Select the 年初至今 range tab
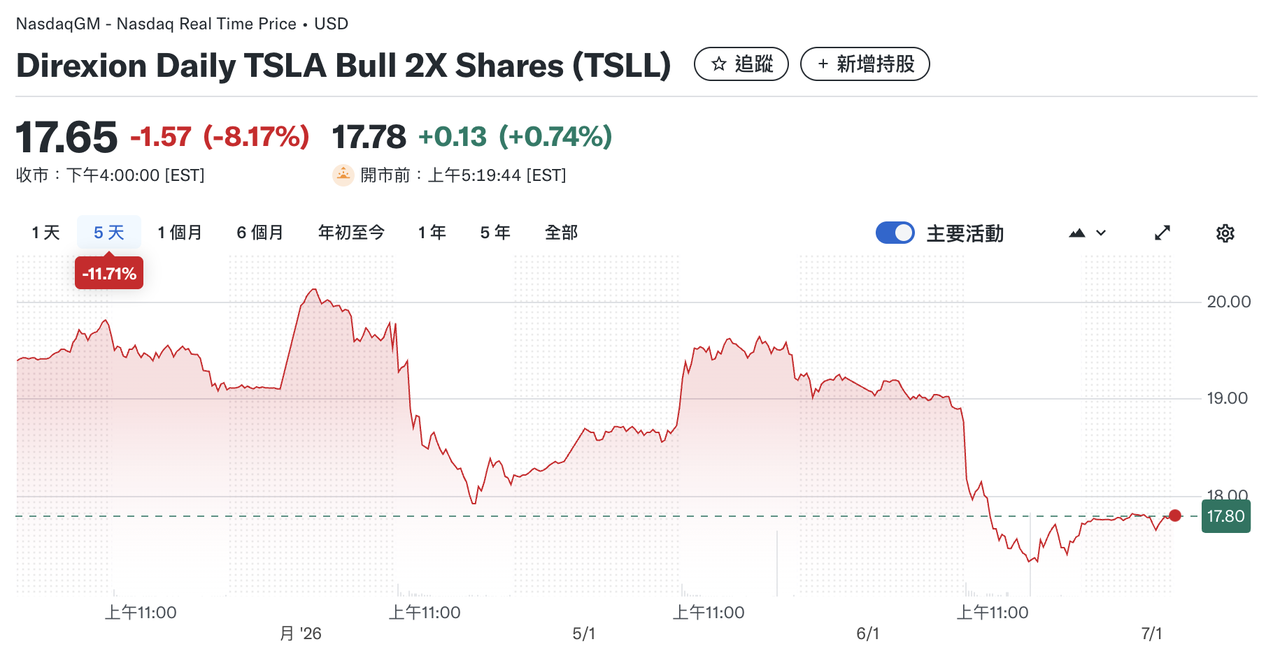Image resolution: width=1280 pixels, height=658 pixels. click(350, 231)
